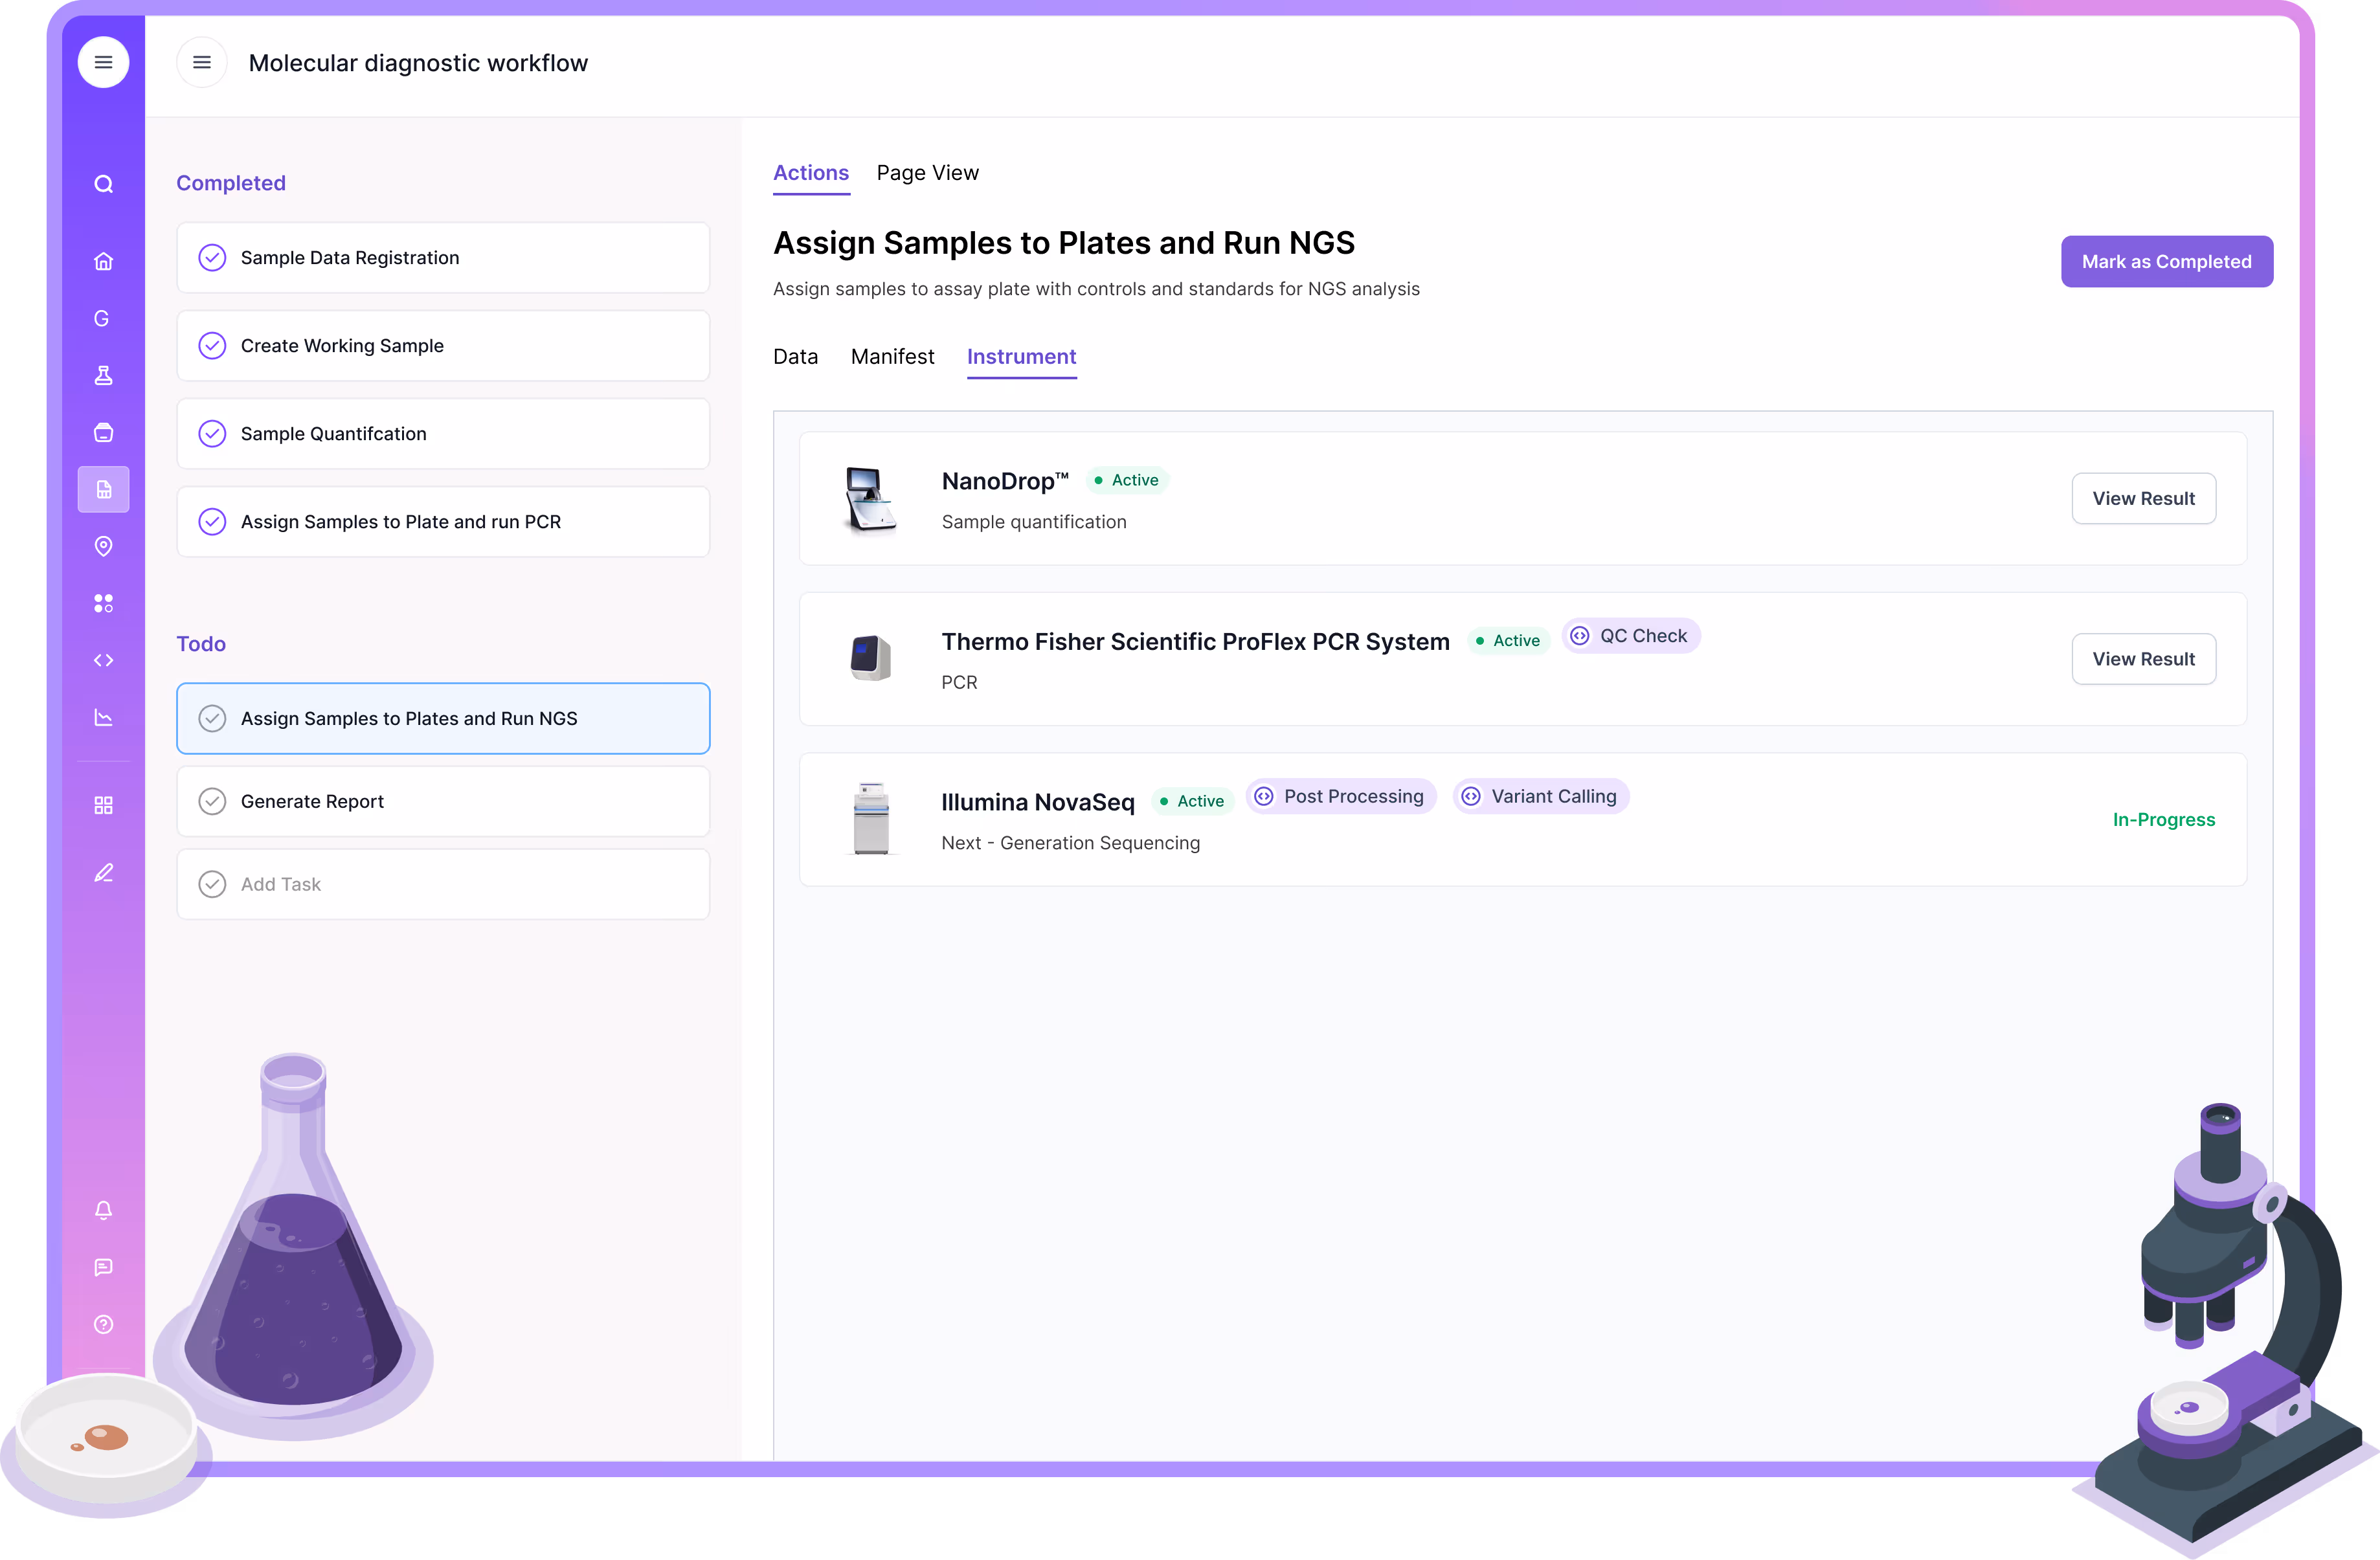Select the lab flask sidebar icon
The image size is (2380, 1560).
coord(103,375)
